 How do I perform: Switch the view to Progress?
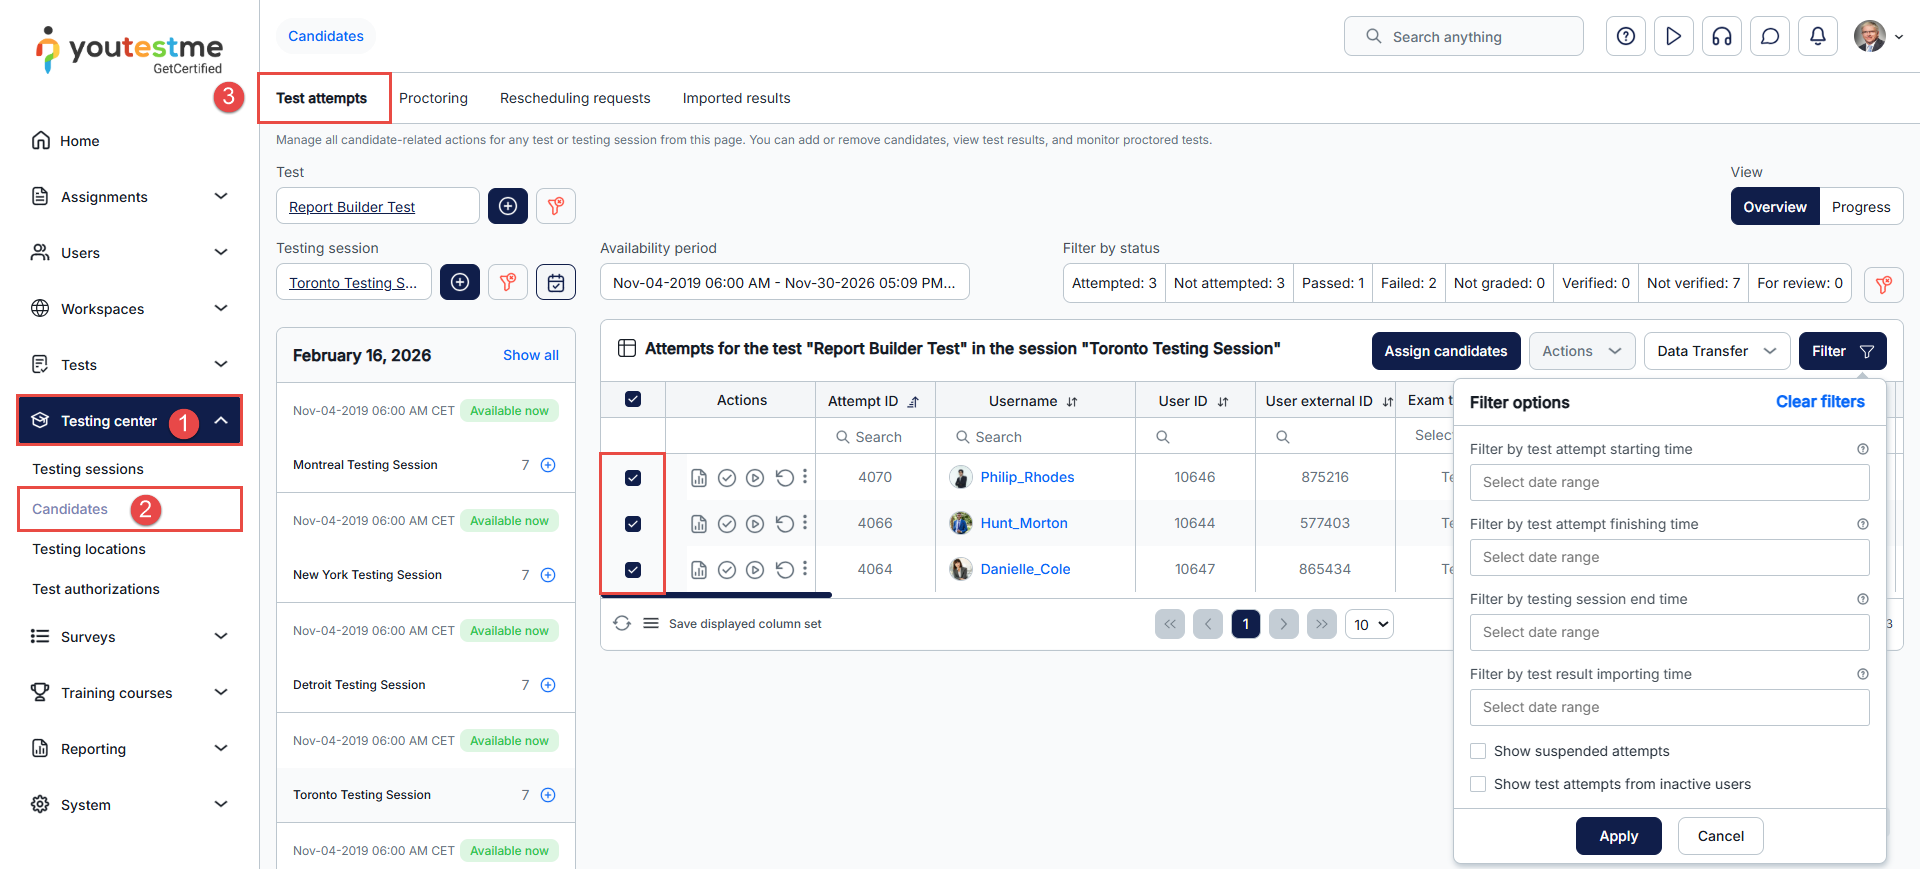pos(1860,207)
